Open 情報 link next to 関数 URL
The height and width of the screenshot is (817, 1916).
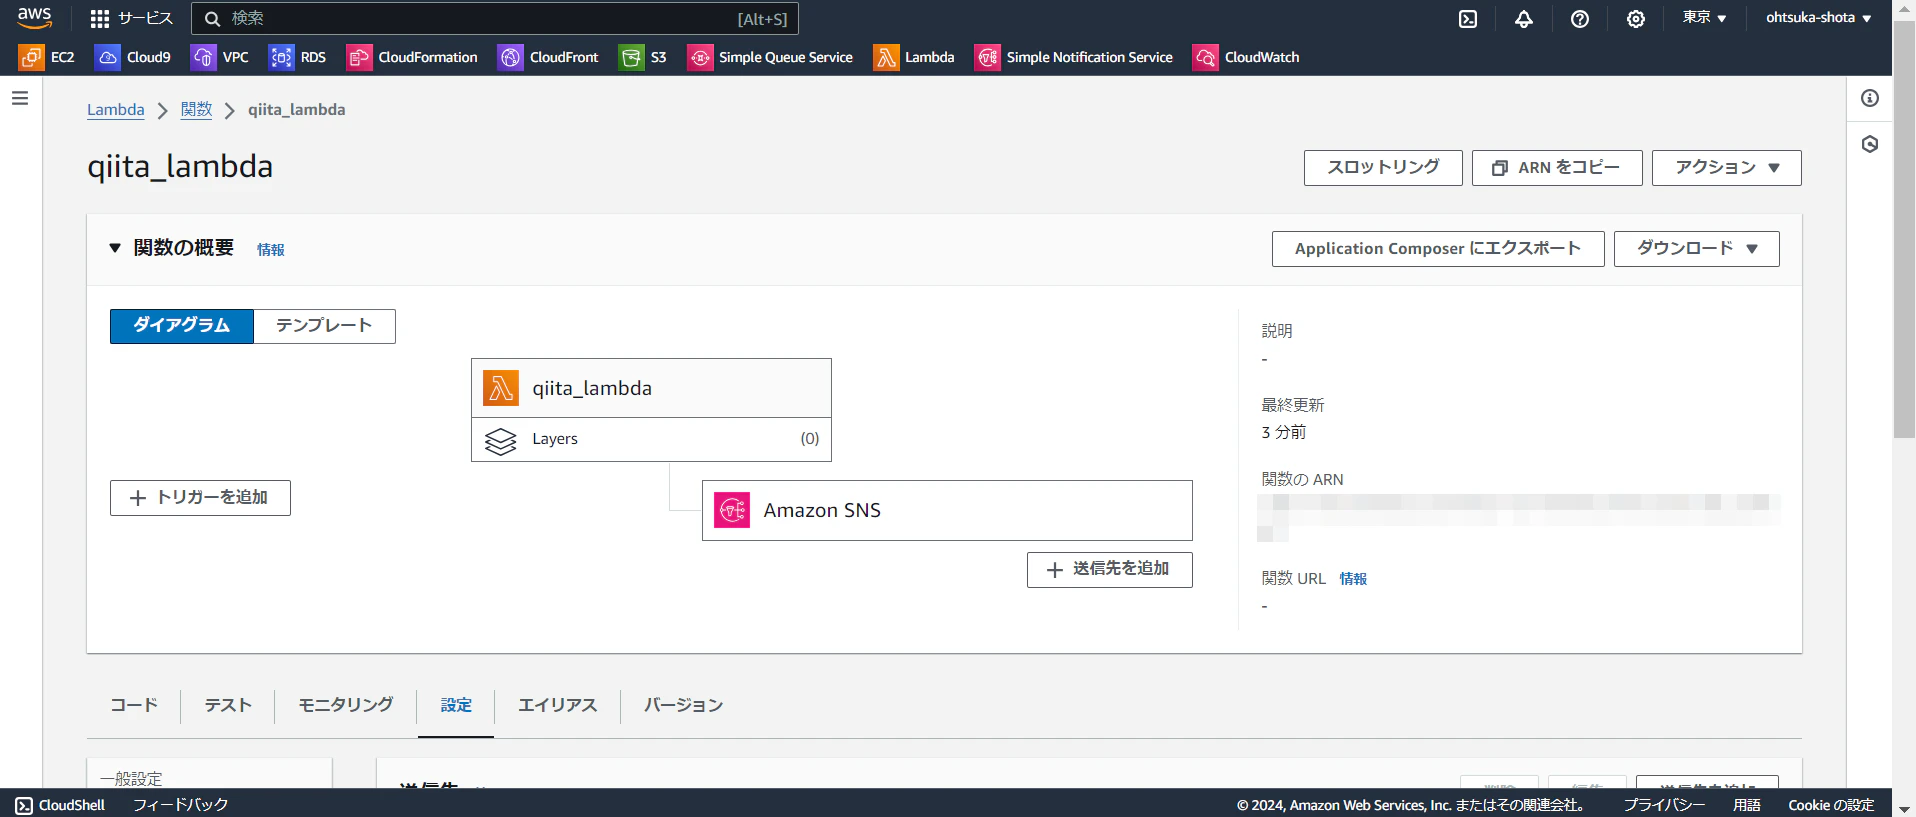tap(1353, 579)
